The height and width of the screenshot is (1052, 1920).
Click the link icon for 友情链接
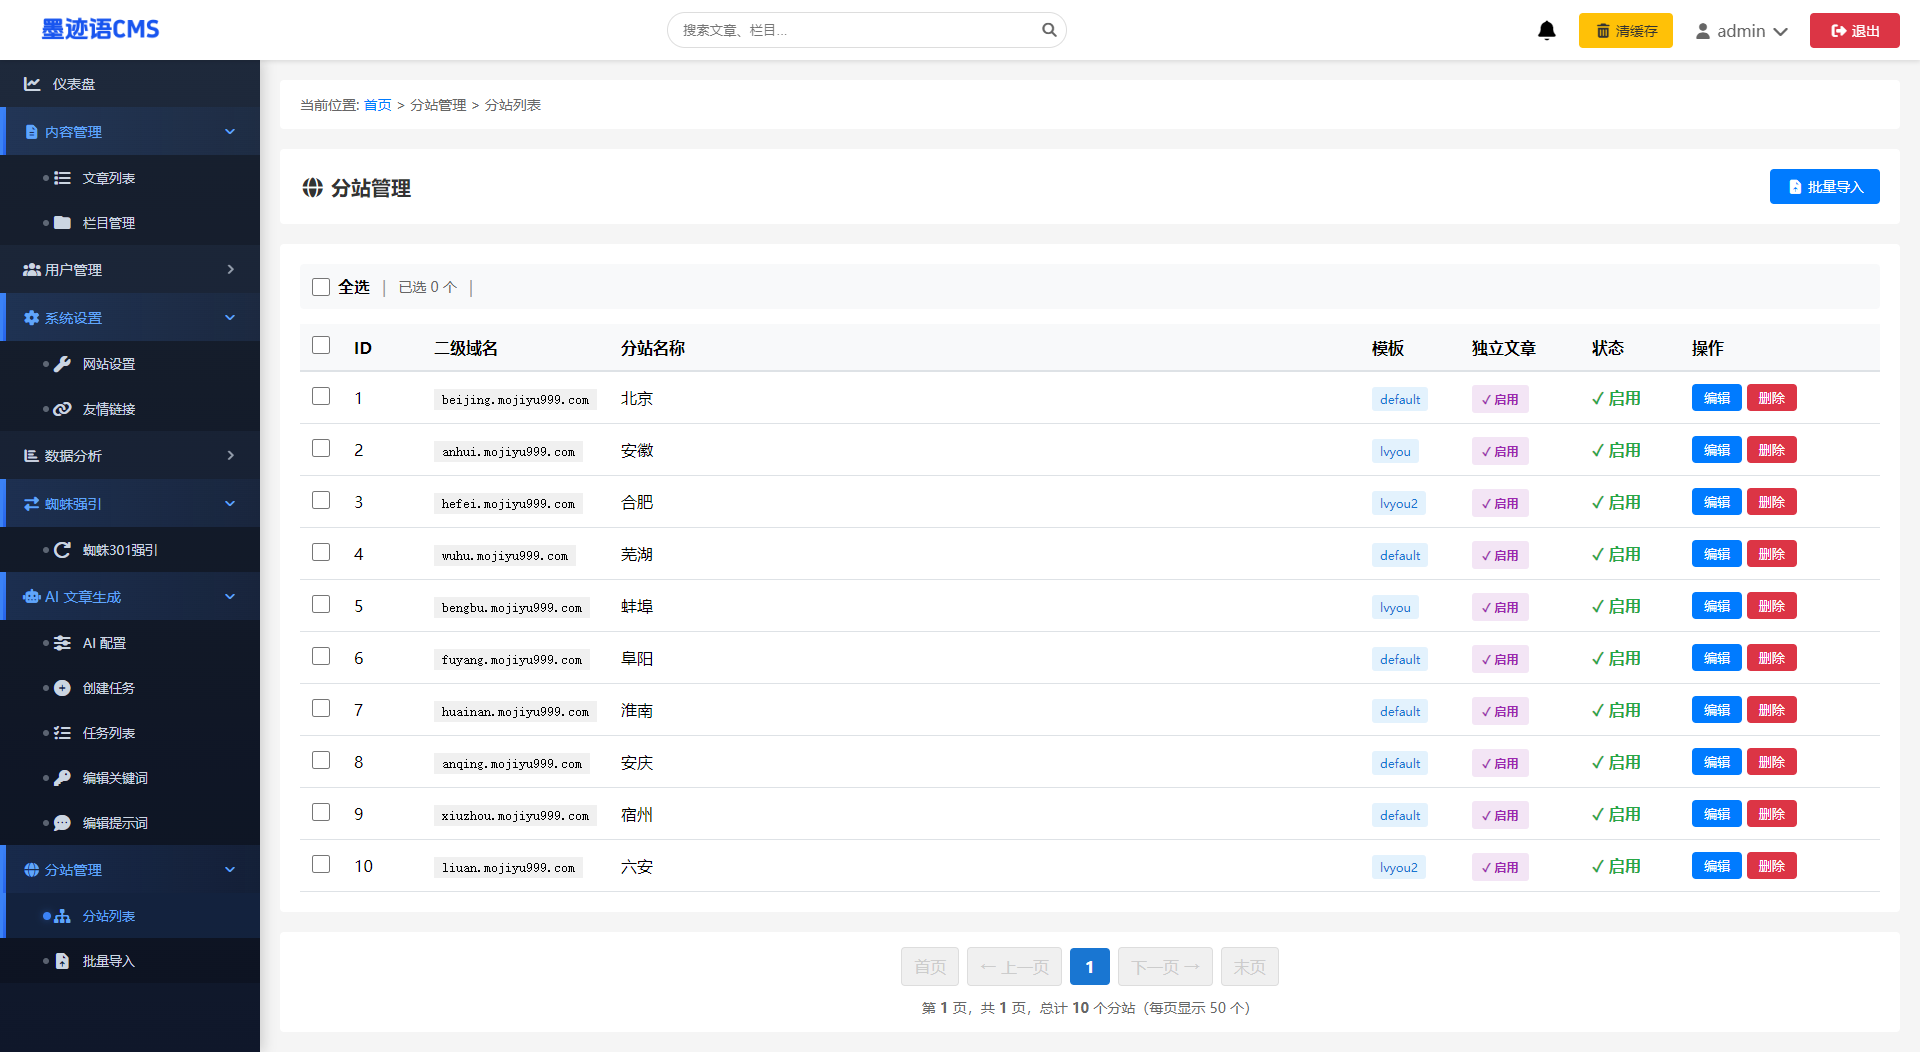tap(62, 409)
